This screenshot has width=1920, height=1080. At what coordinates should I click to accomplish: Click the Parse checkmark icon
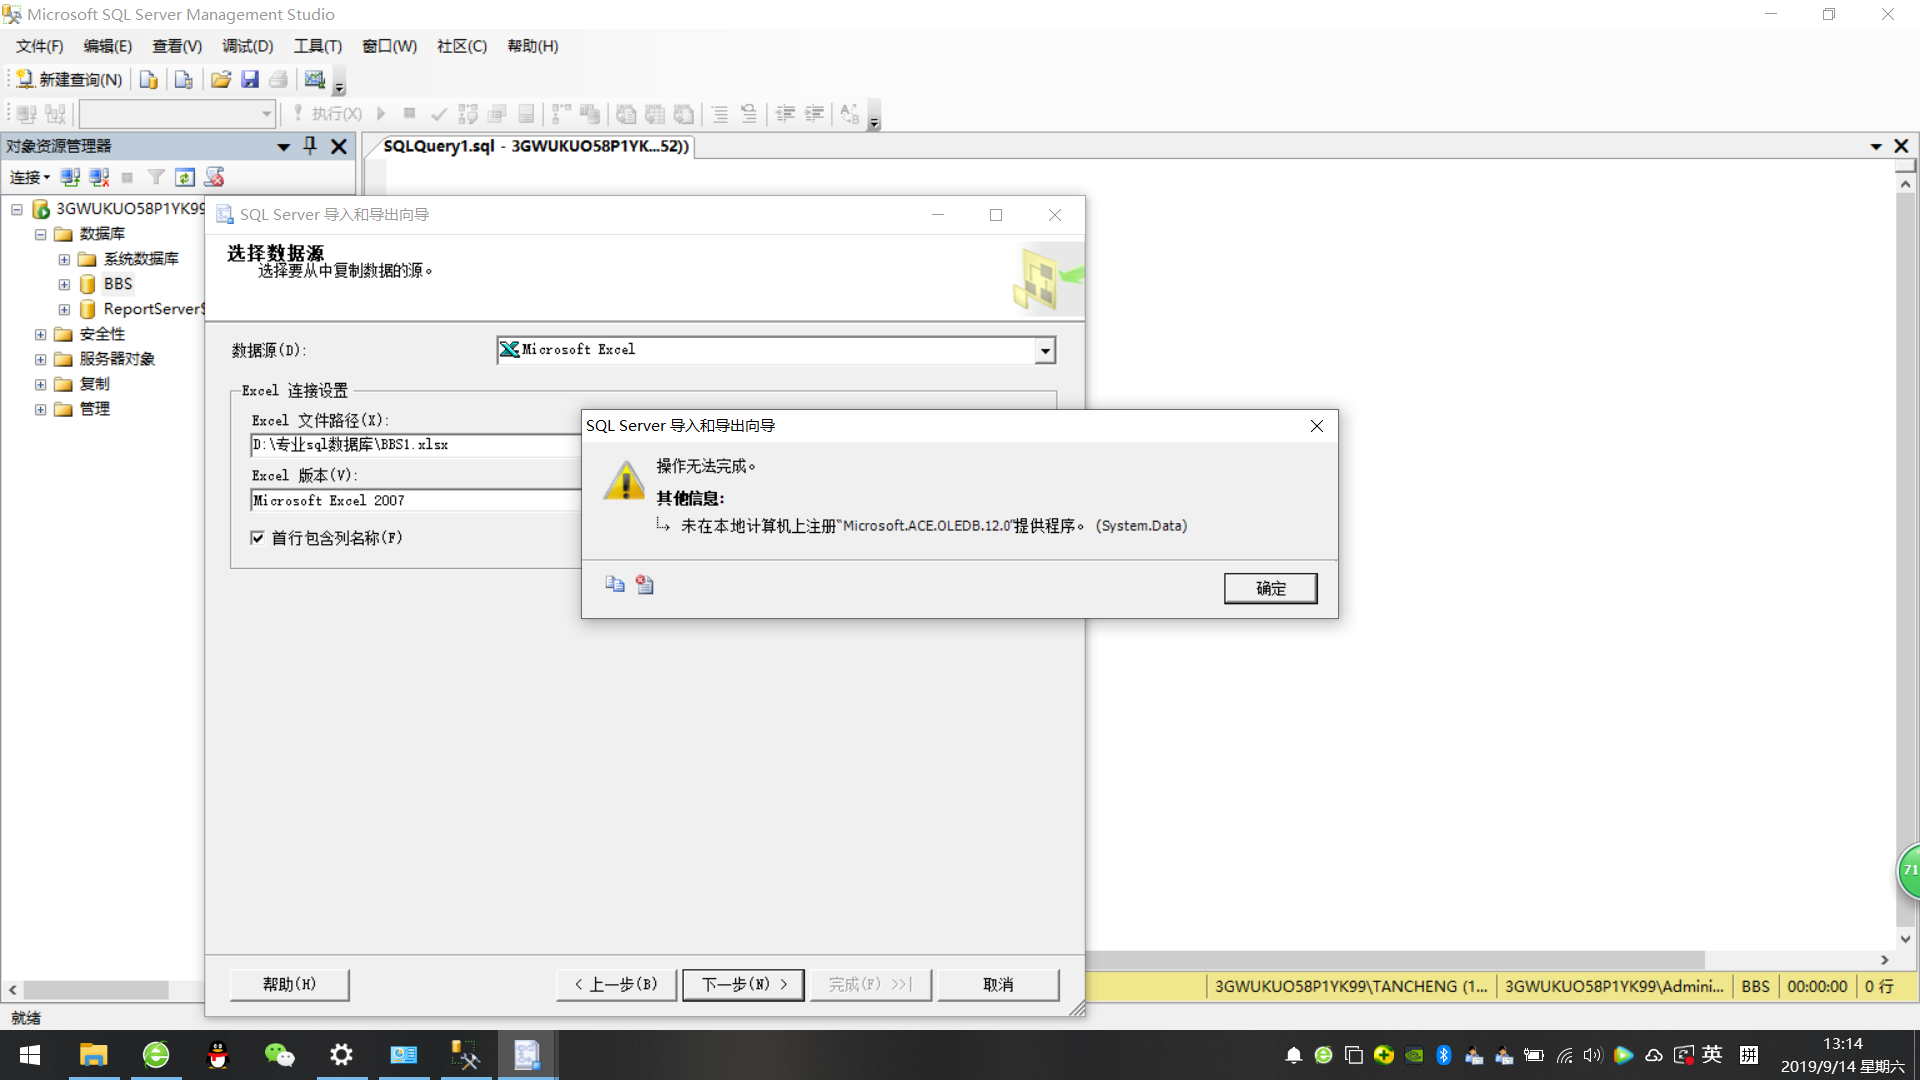(438, 114)
